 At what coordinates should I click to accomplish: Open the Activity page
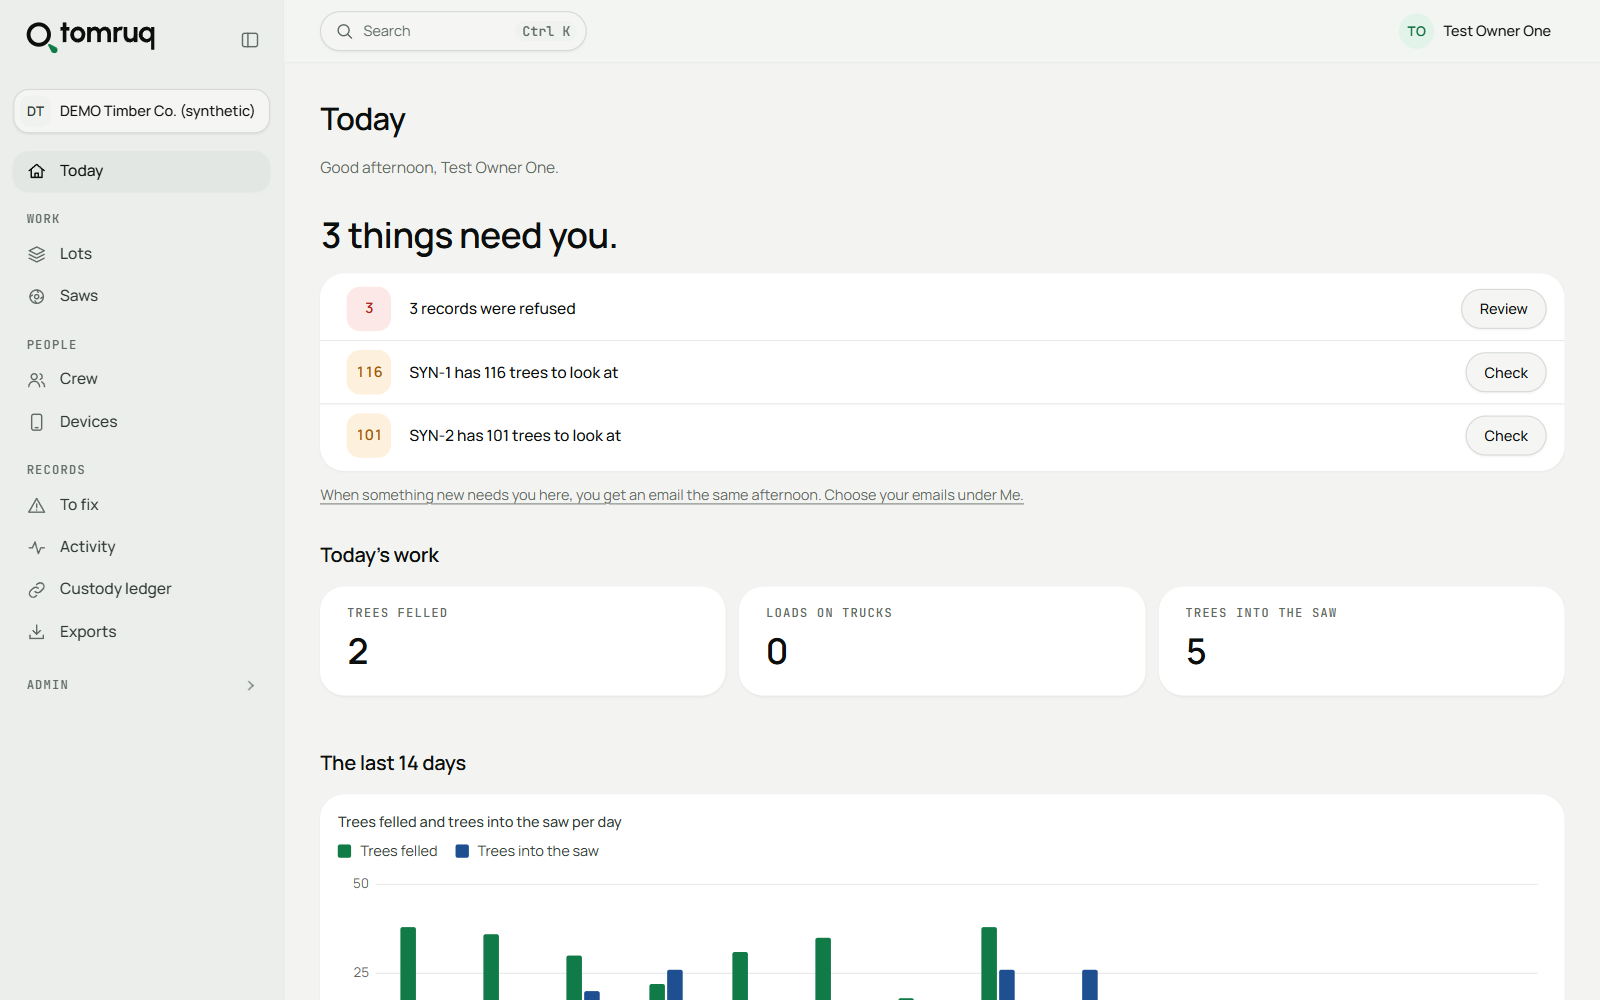(x=142, y=547)
